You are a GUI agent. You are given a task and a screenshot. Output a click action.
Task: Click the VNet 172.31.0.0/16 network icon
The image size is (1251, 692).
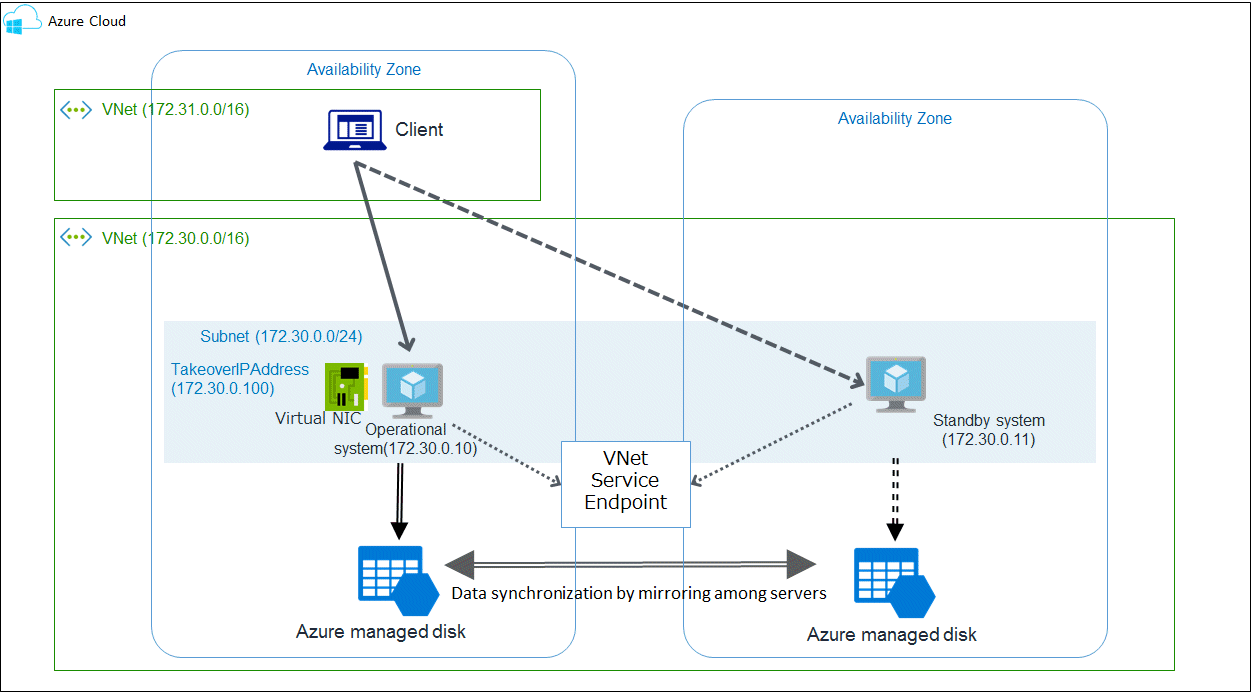[x=76, y=109]
